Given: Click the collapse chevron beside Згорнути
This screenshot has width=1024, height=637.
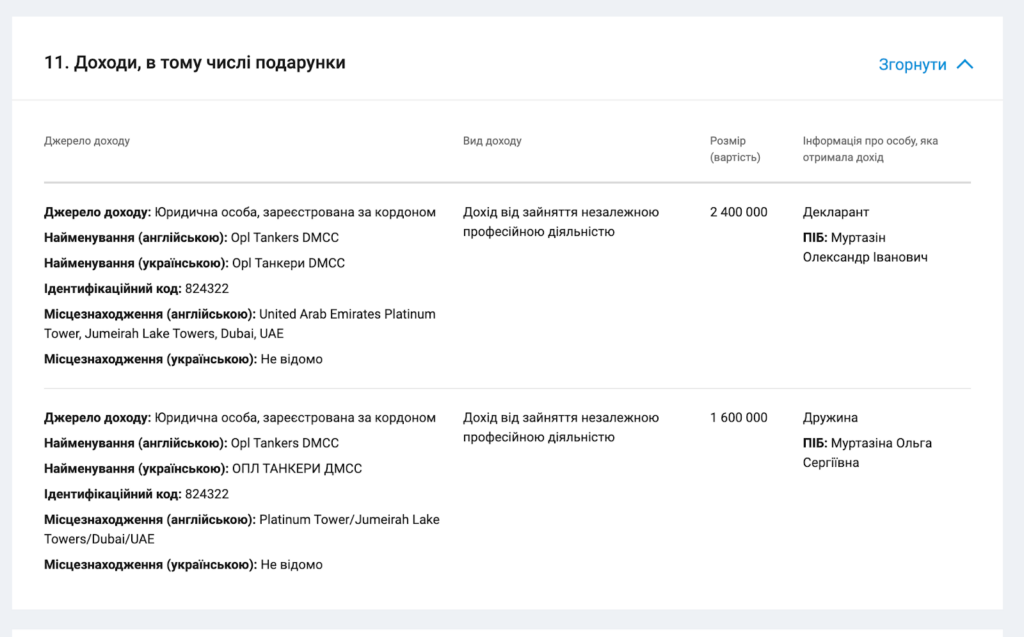Looking at the screenshot, I should pyautogui.click(x=964, y=65).
